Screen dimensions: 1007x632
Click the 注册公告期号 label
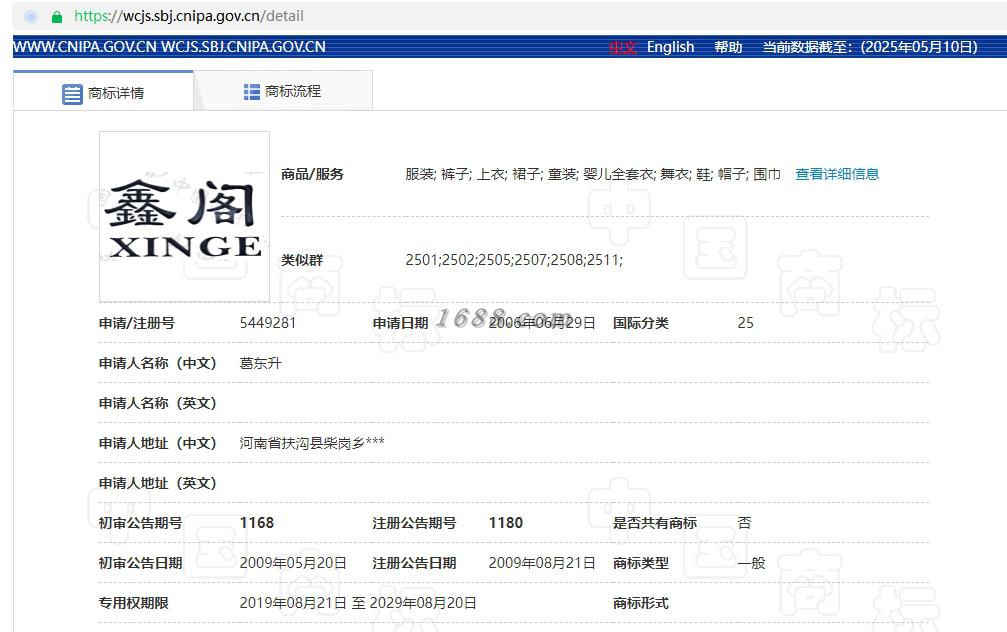pos(414,523)
